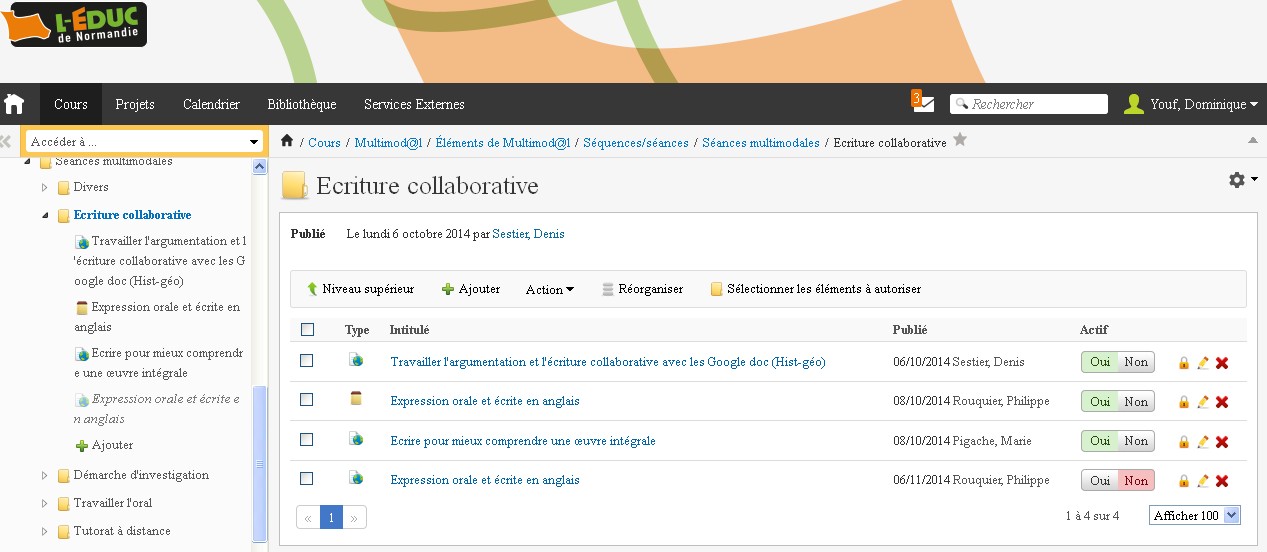Image resolution: width=1267 pixels, height=552 pixels.
Task: Set last row Actif toggle to Oui
Action: 1100,481
